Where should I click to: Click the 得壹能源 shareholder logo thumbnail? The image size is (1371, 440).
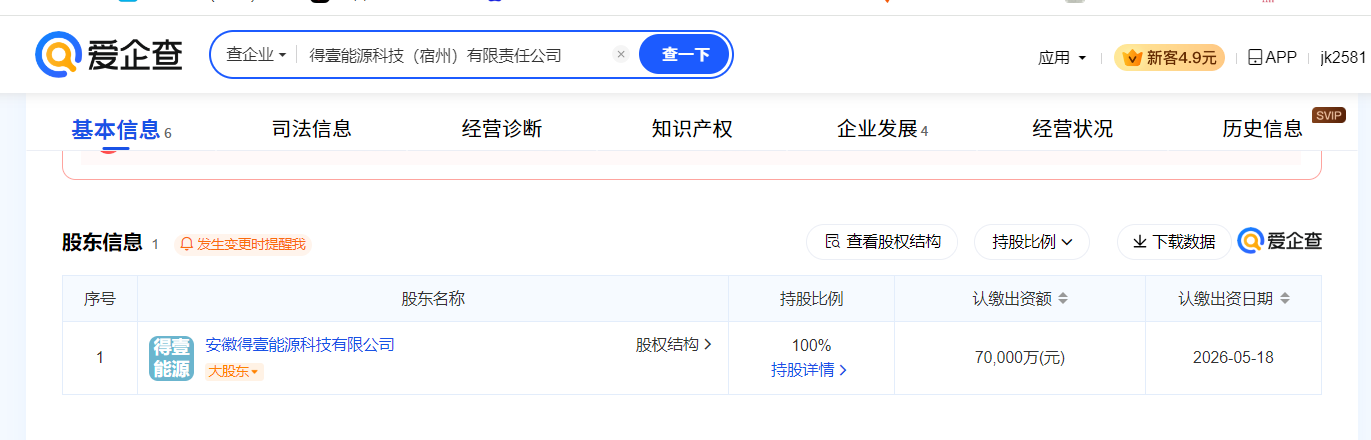tap(171, 358)
